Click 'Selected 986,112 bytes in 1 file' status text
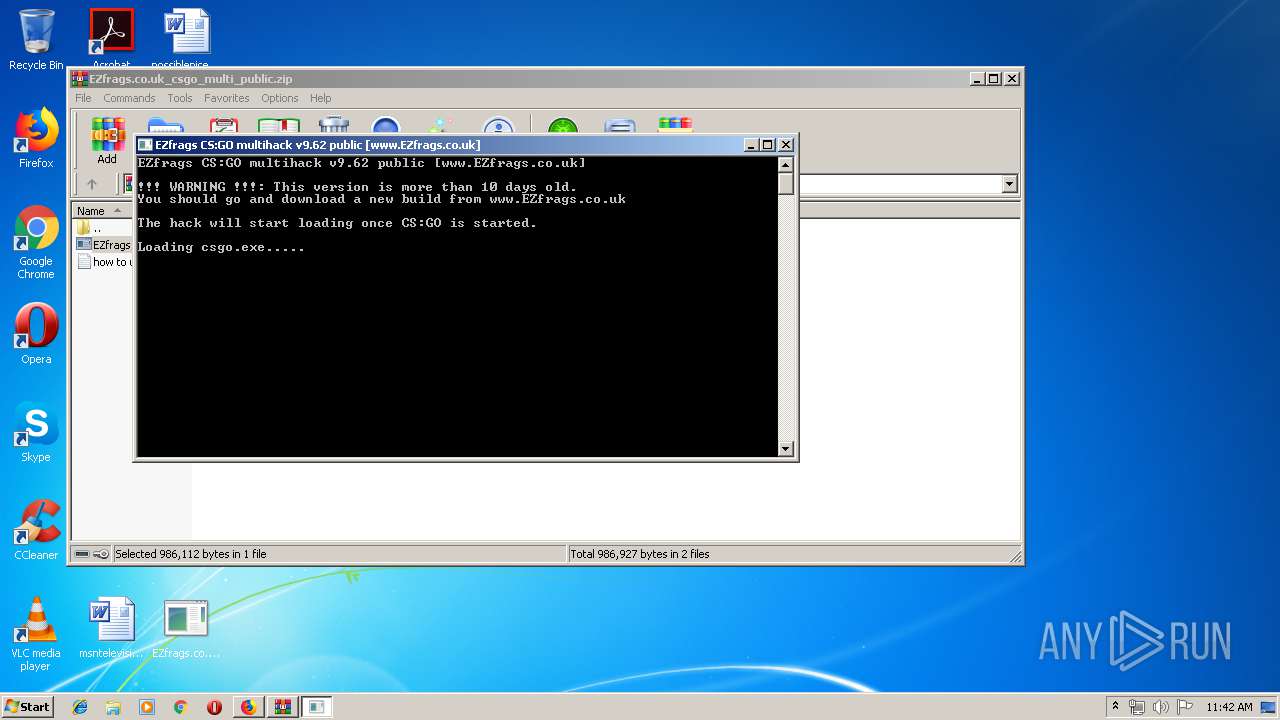This screenshot has width=1280, height=720. tap(191, 554)
